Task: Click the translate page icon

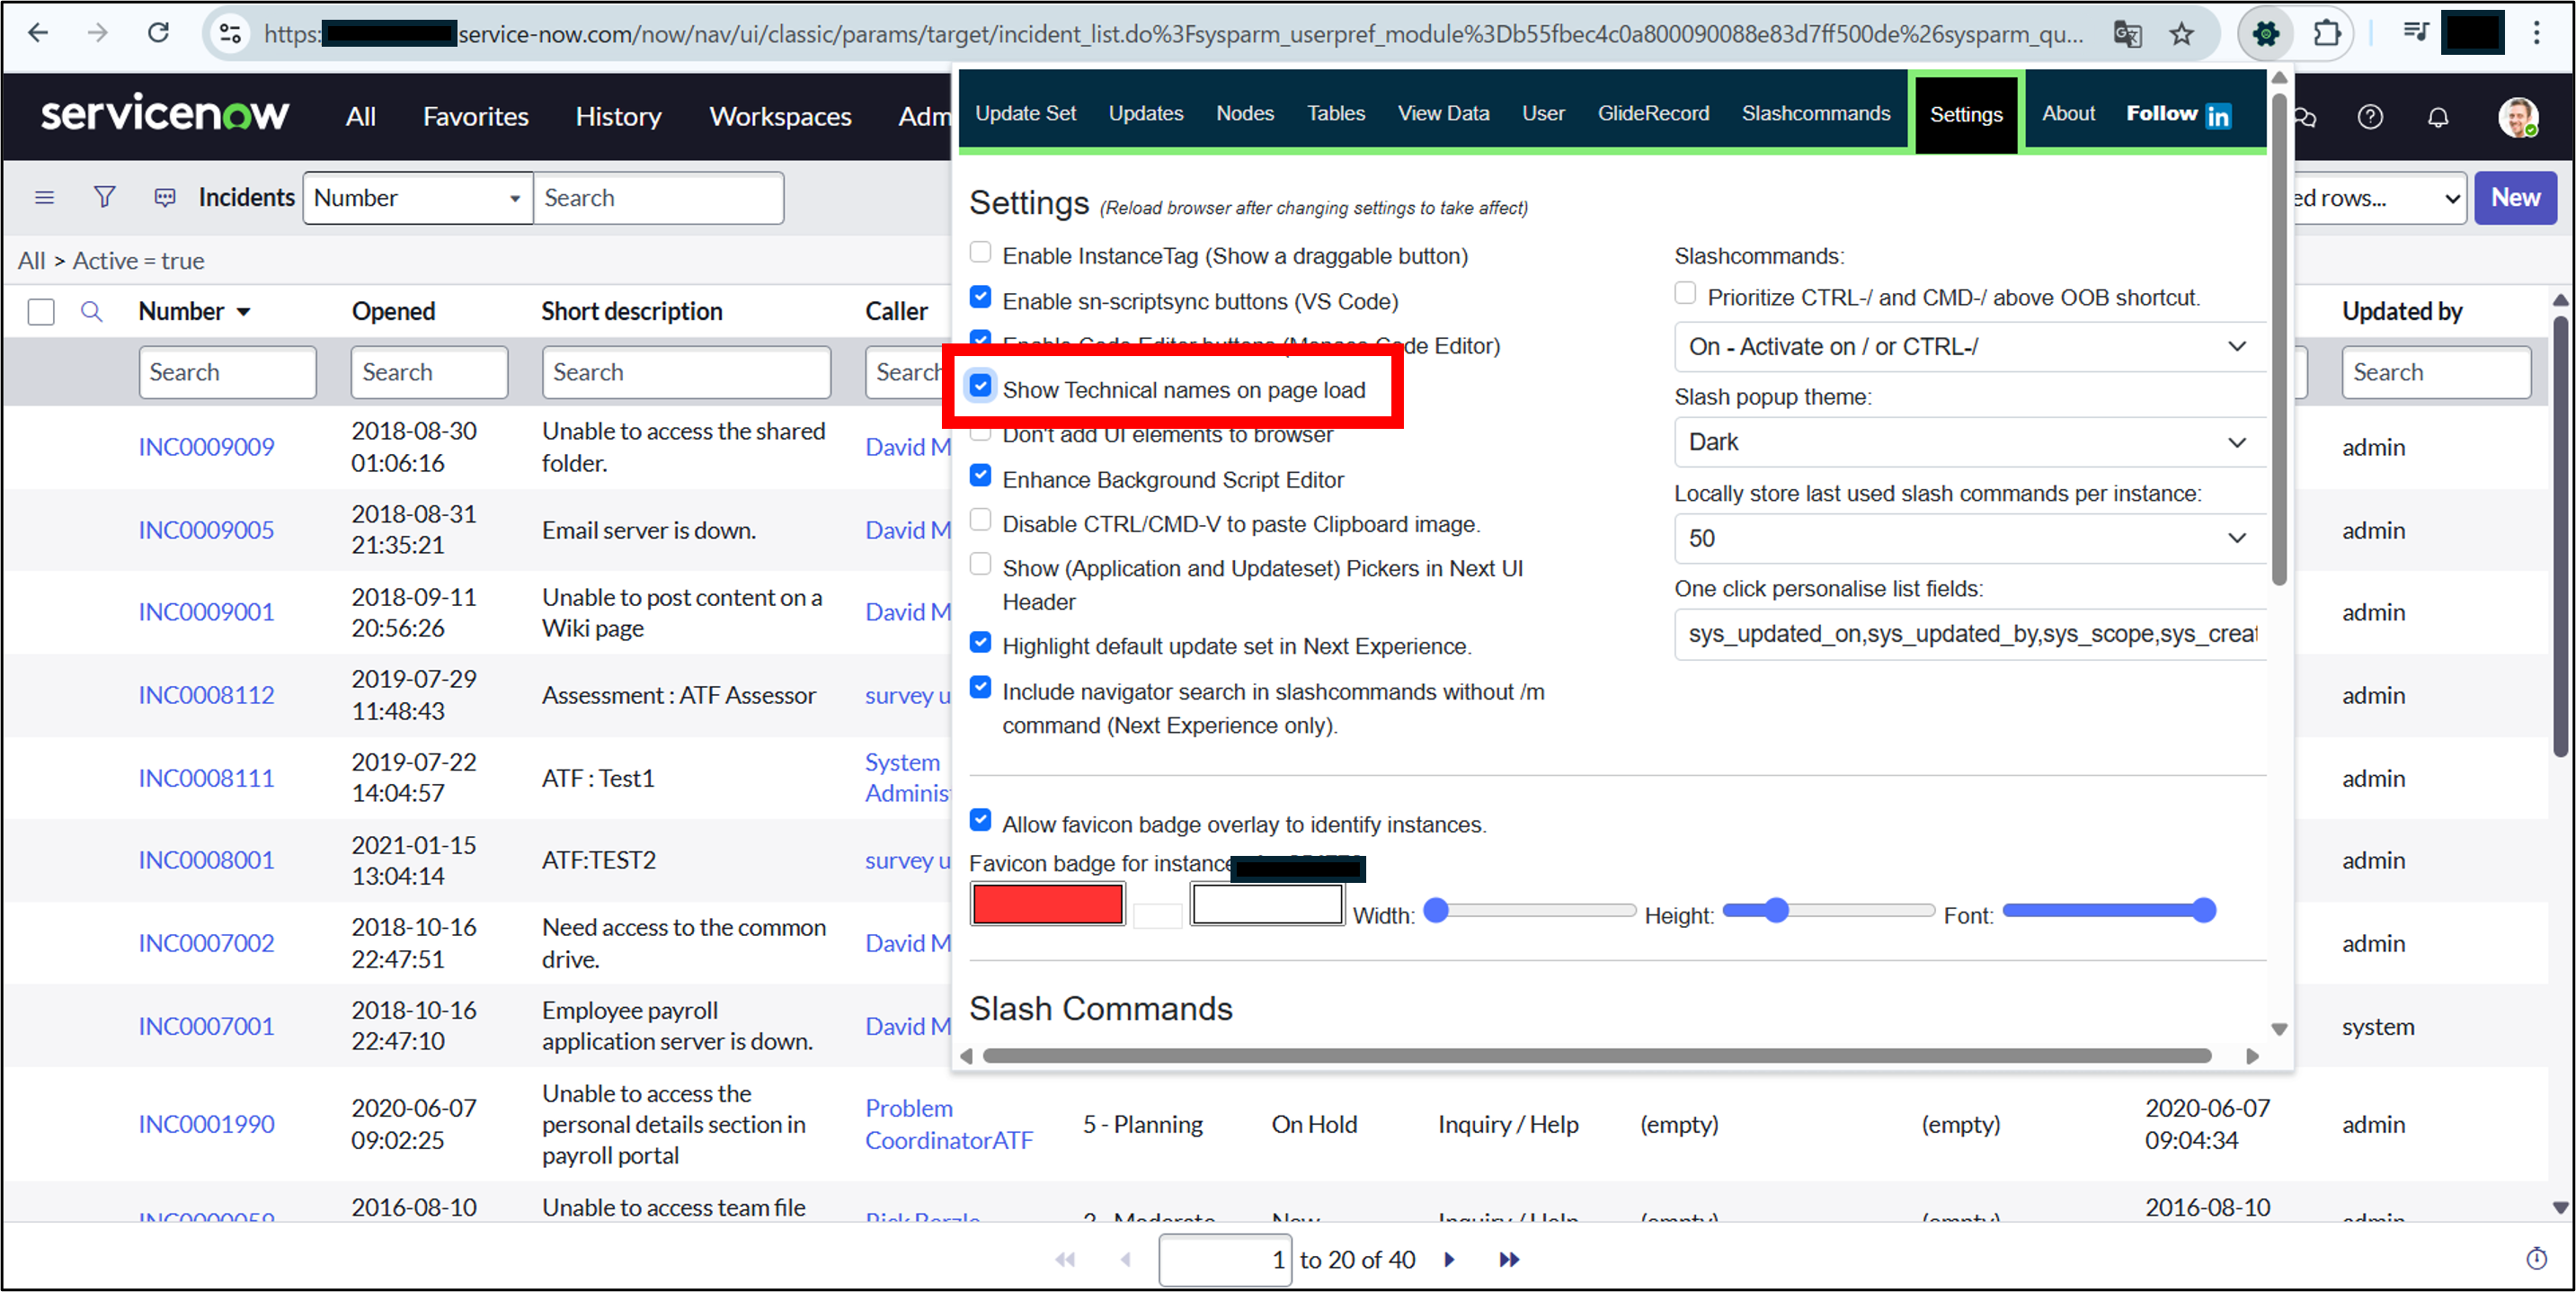Action: (2127, 34)
